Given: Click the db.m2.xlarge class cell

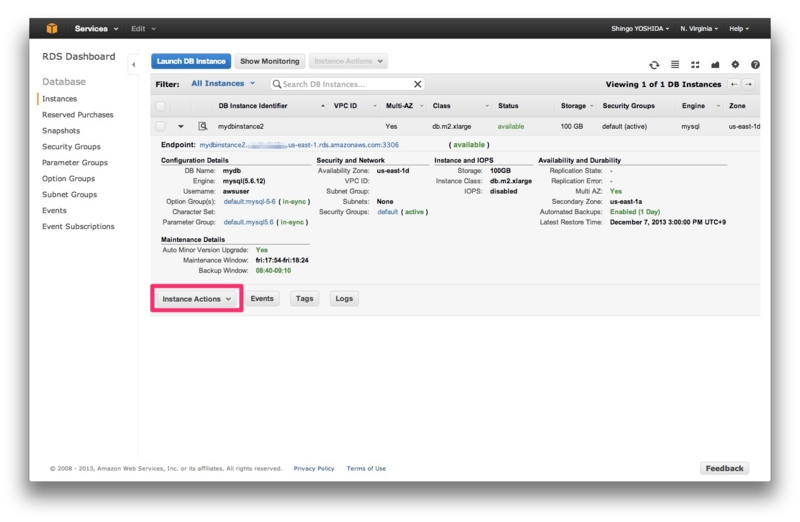Looking at the screenshot, I should pos(452,126).
